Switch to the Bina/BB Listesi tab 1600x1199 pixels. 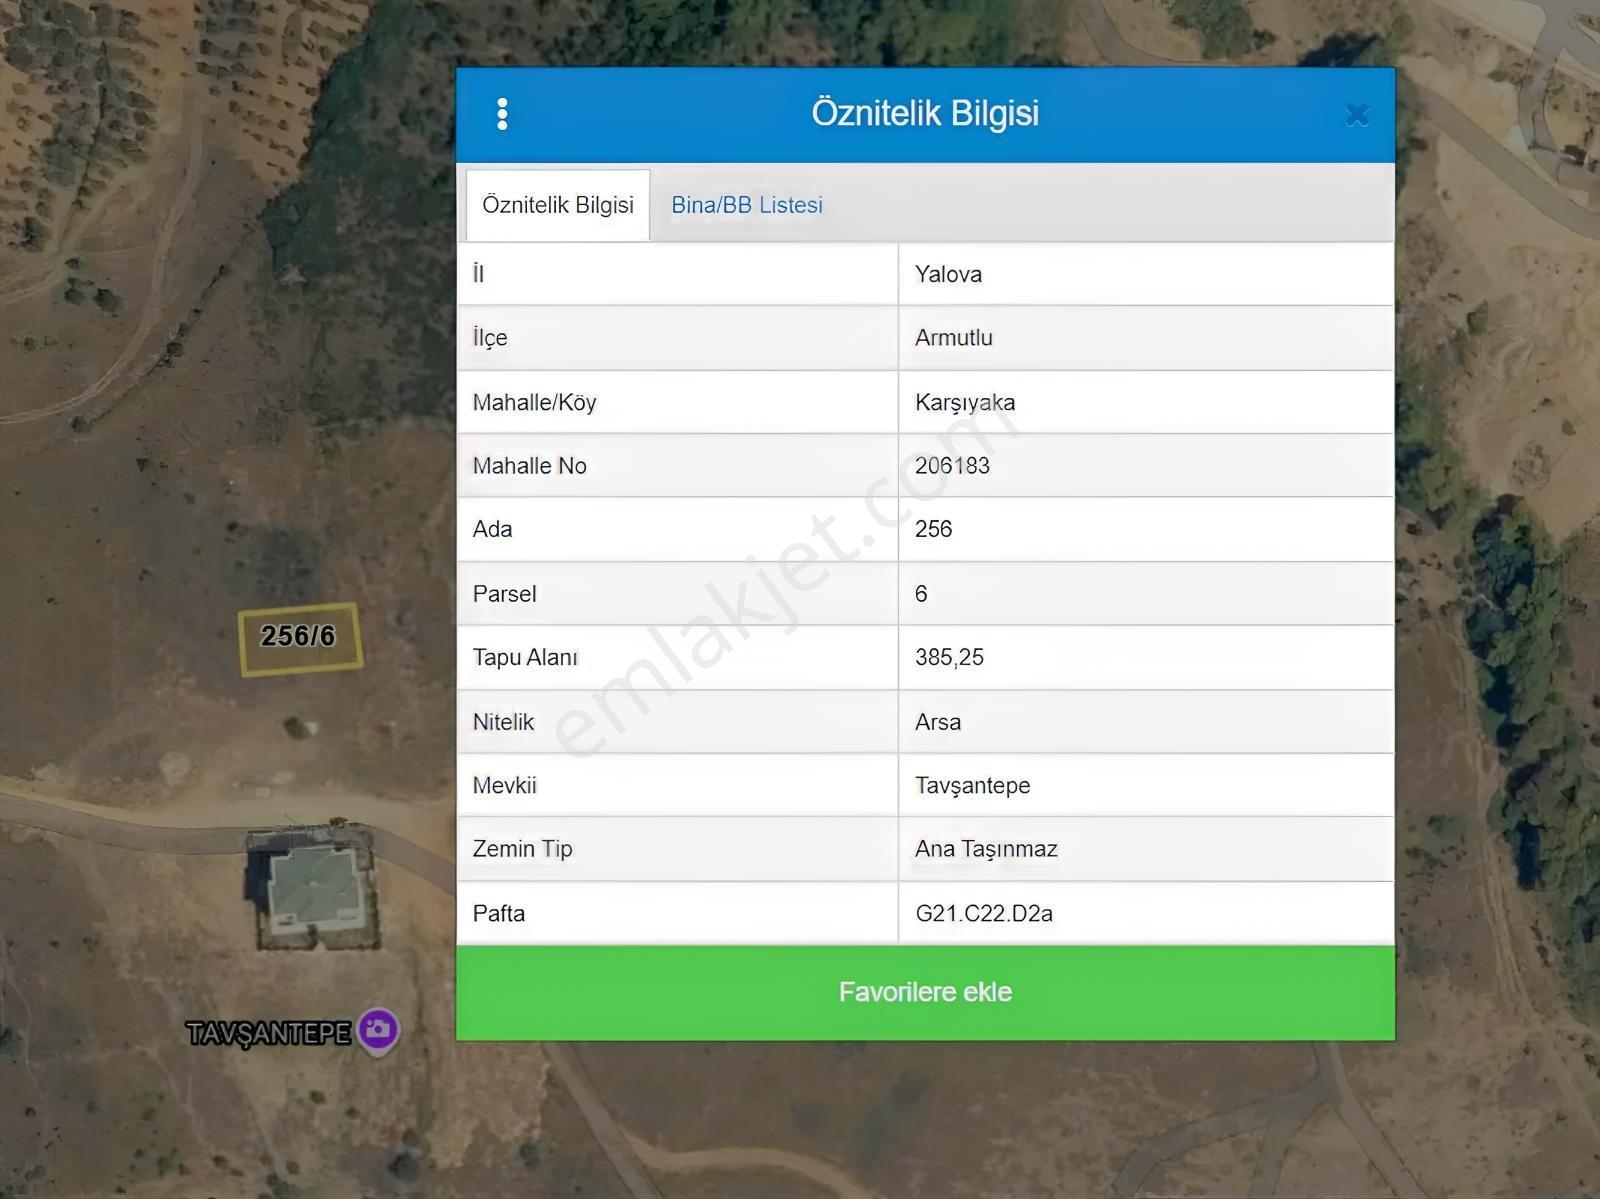pos(747,205)
